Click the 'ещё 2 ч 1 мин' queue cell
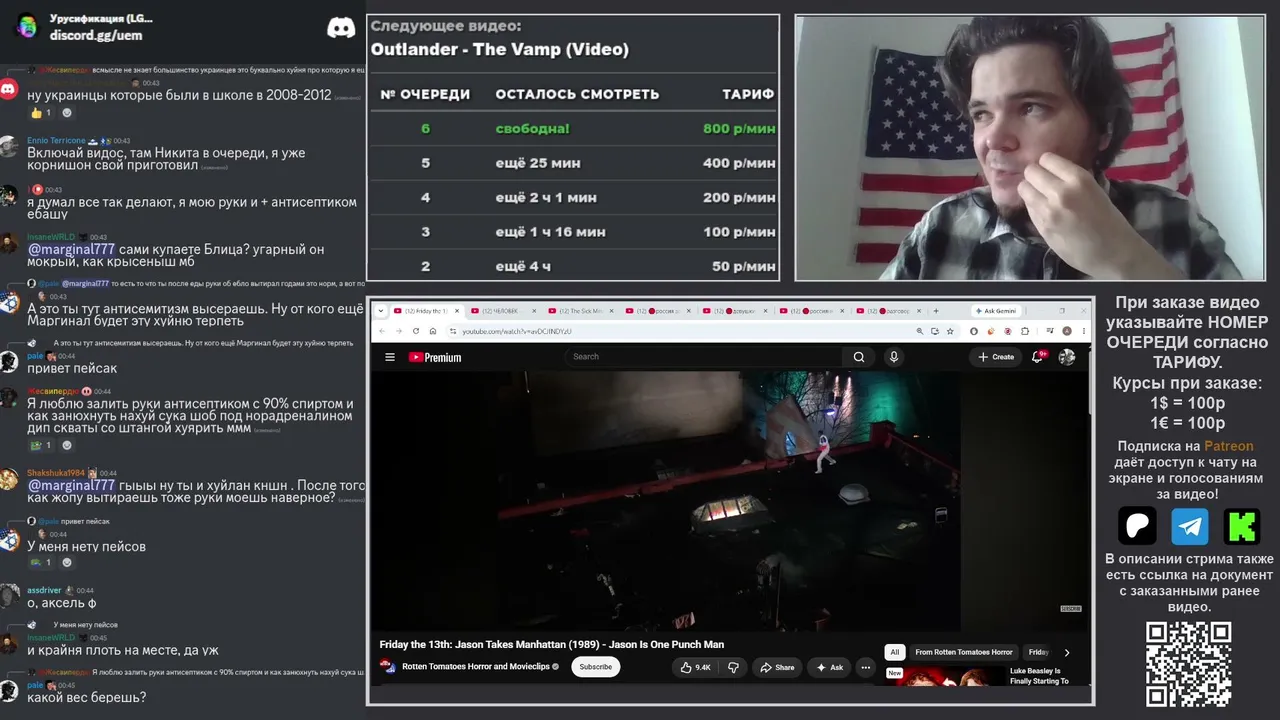This screenshot has height=720, width=1280. point(546,197)
